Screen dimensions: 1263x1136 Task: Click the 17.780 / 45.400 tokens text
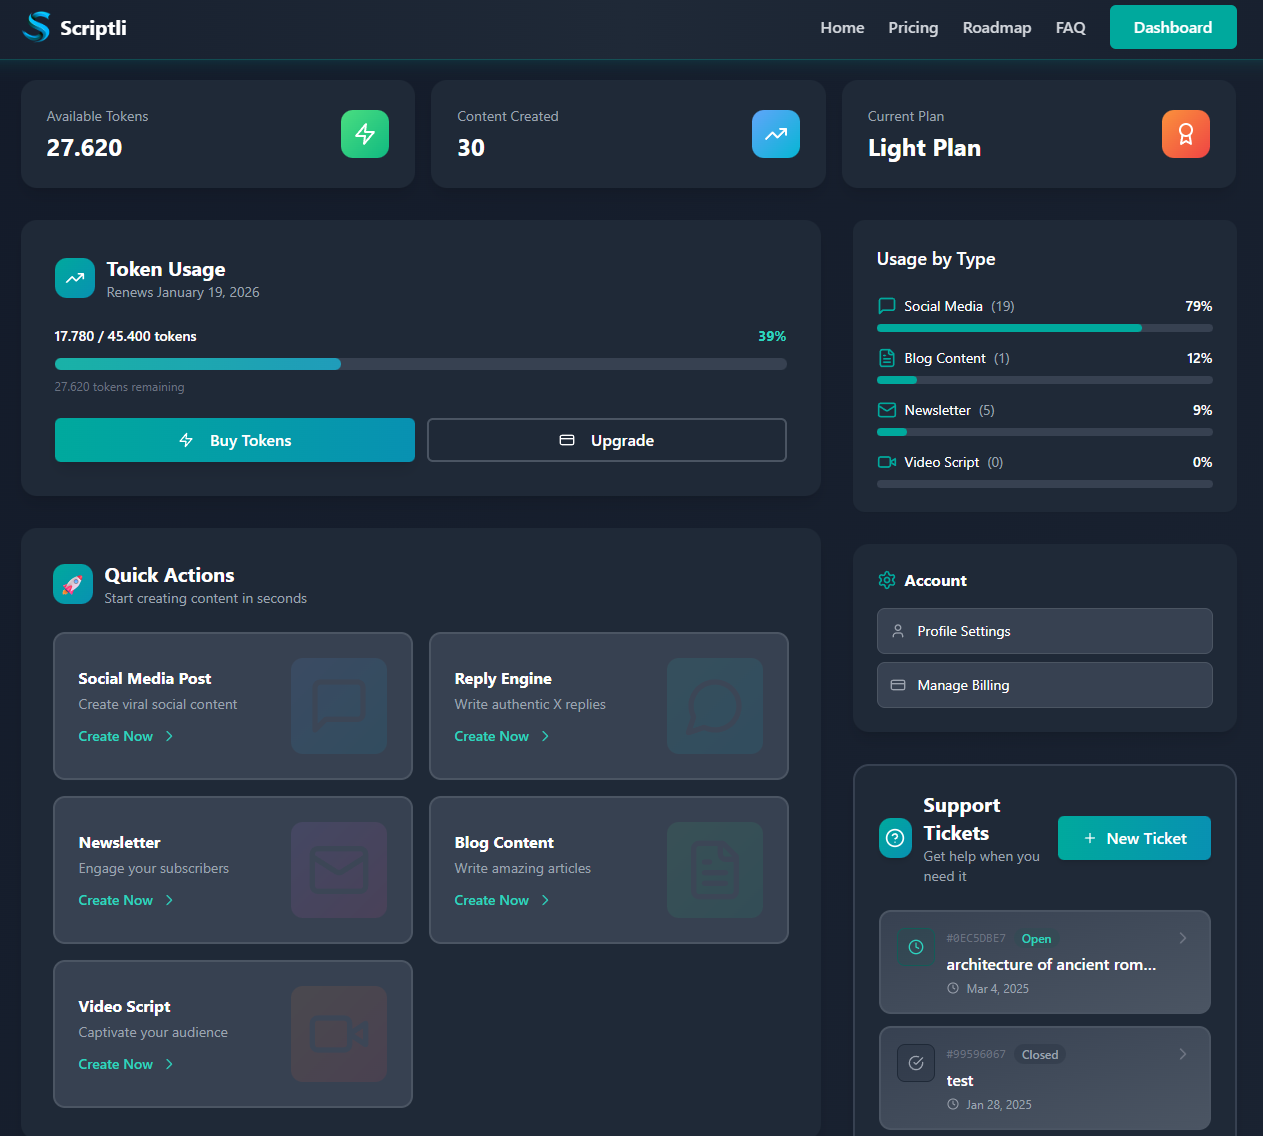[125, 336]
